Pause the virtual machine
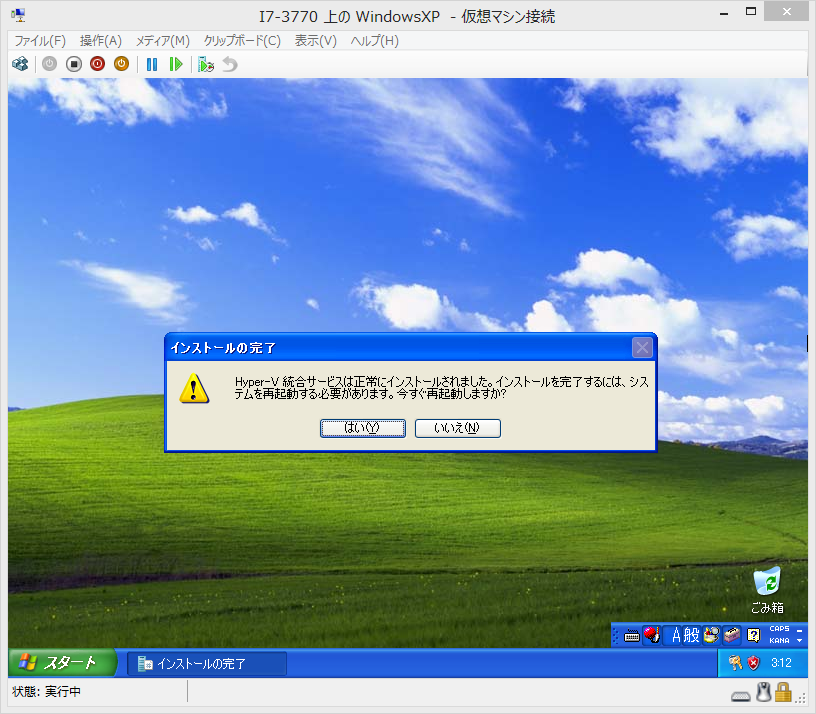 tap(152, 64)
